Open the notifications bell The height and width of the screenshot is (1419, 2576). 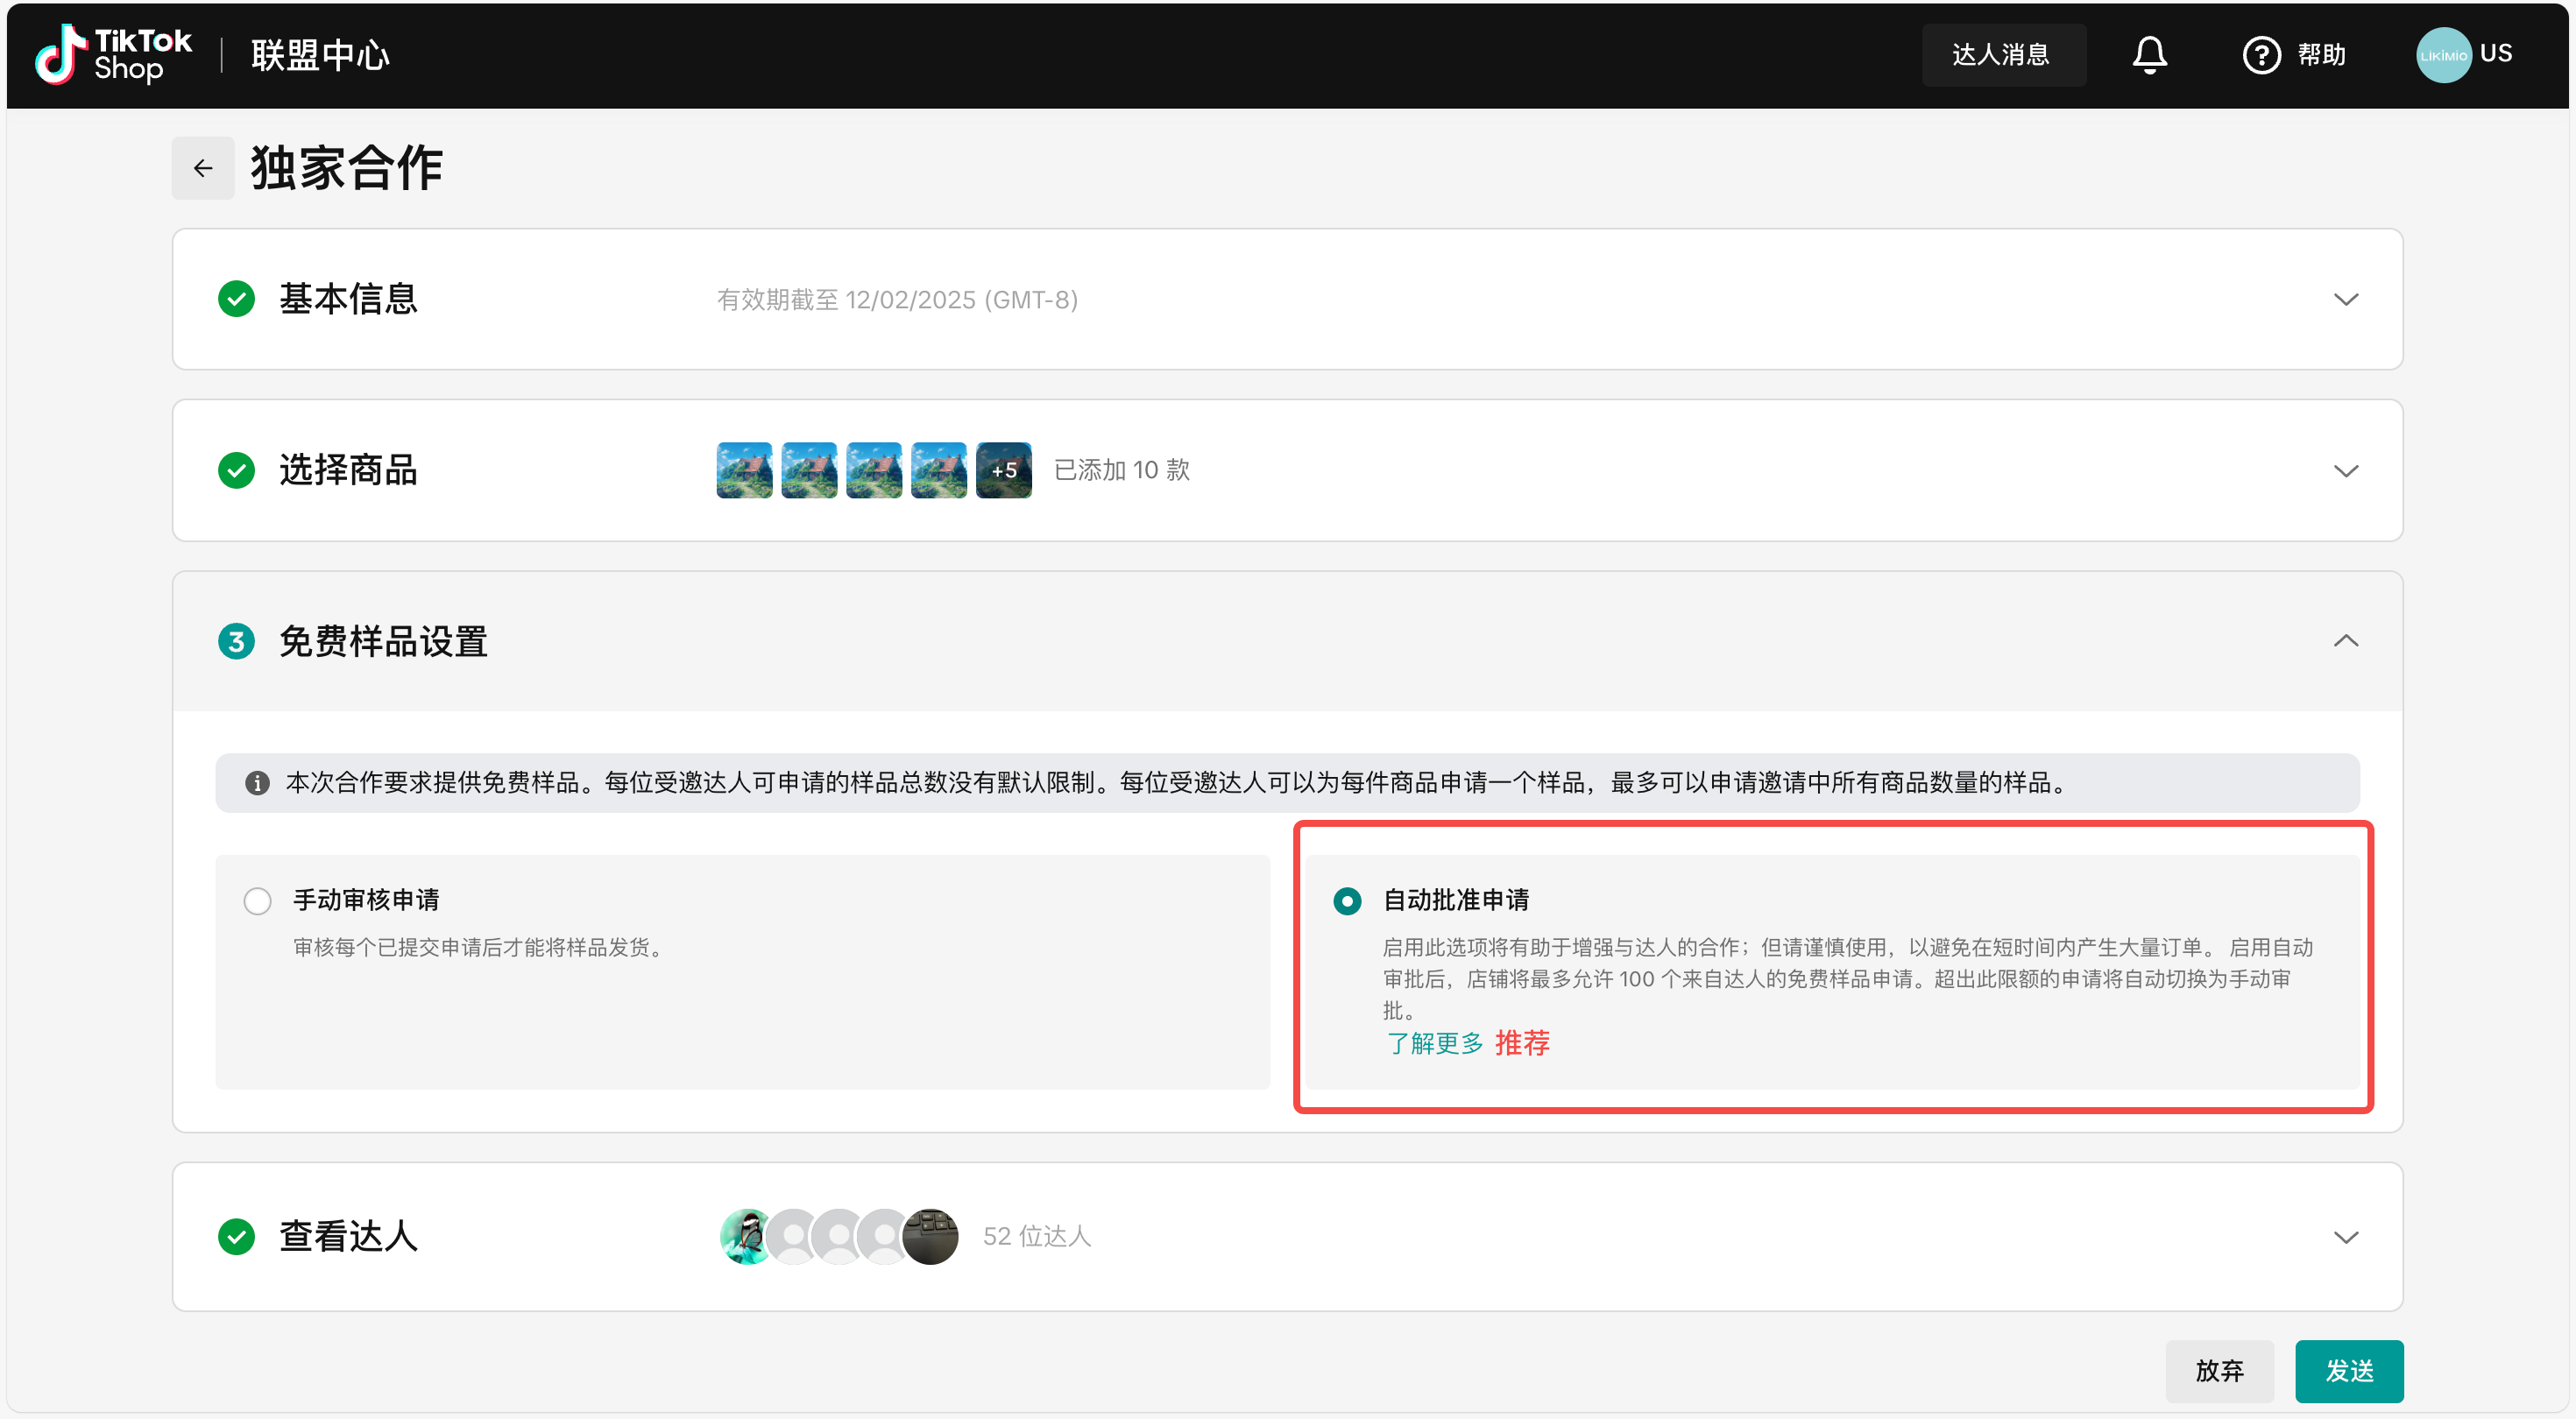point(2148,54)
